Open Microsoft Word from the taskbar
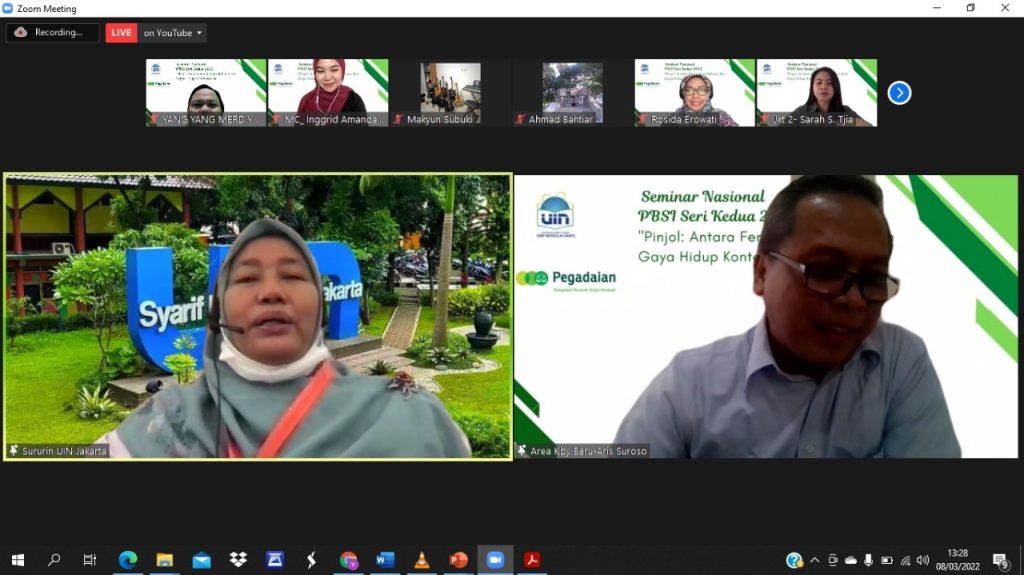1024x575 pixels. pos(385,560)
